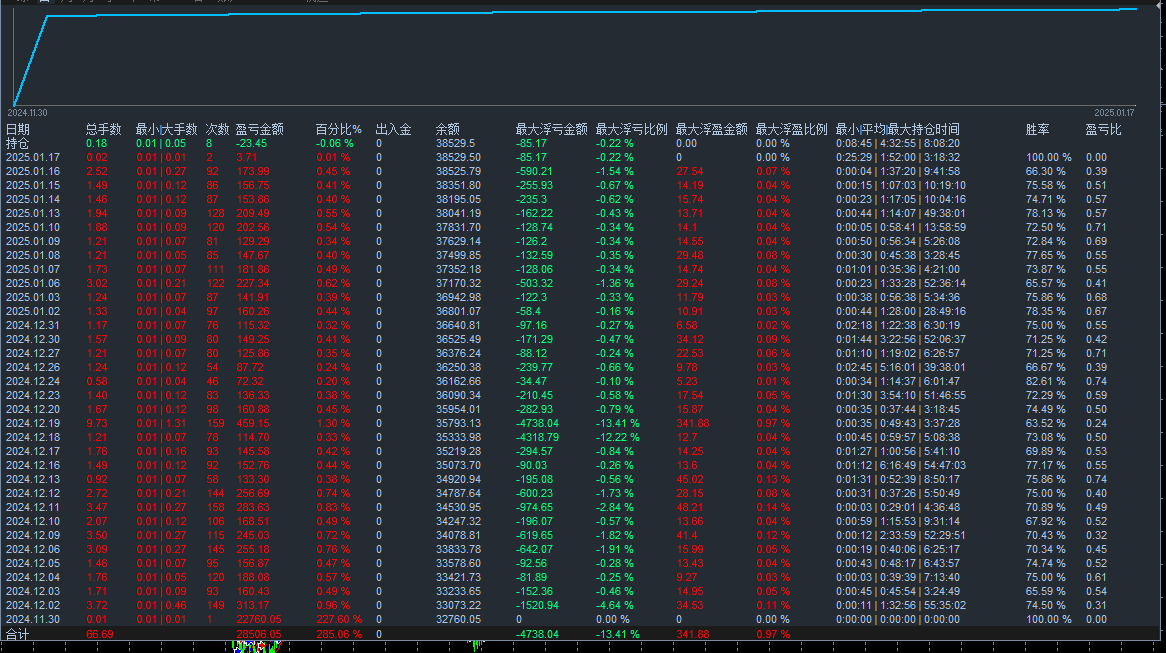Click the 63.52 % win rate cell
The image size is (1166, 653).
[x=1046, y=424]
